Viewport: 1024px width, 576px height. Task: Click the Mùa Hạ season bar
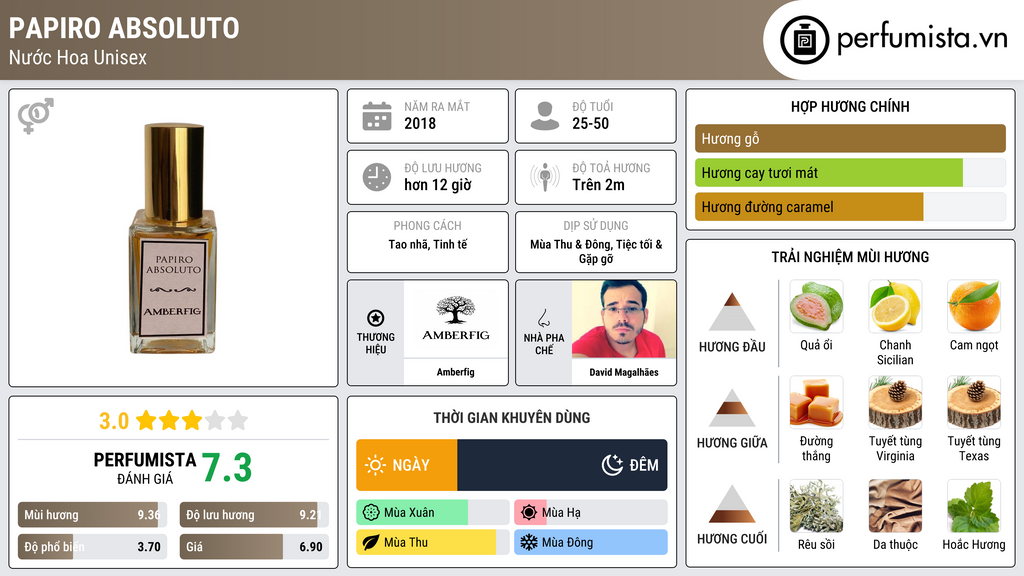pyautogui.click(x=590, y=513)
